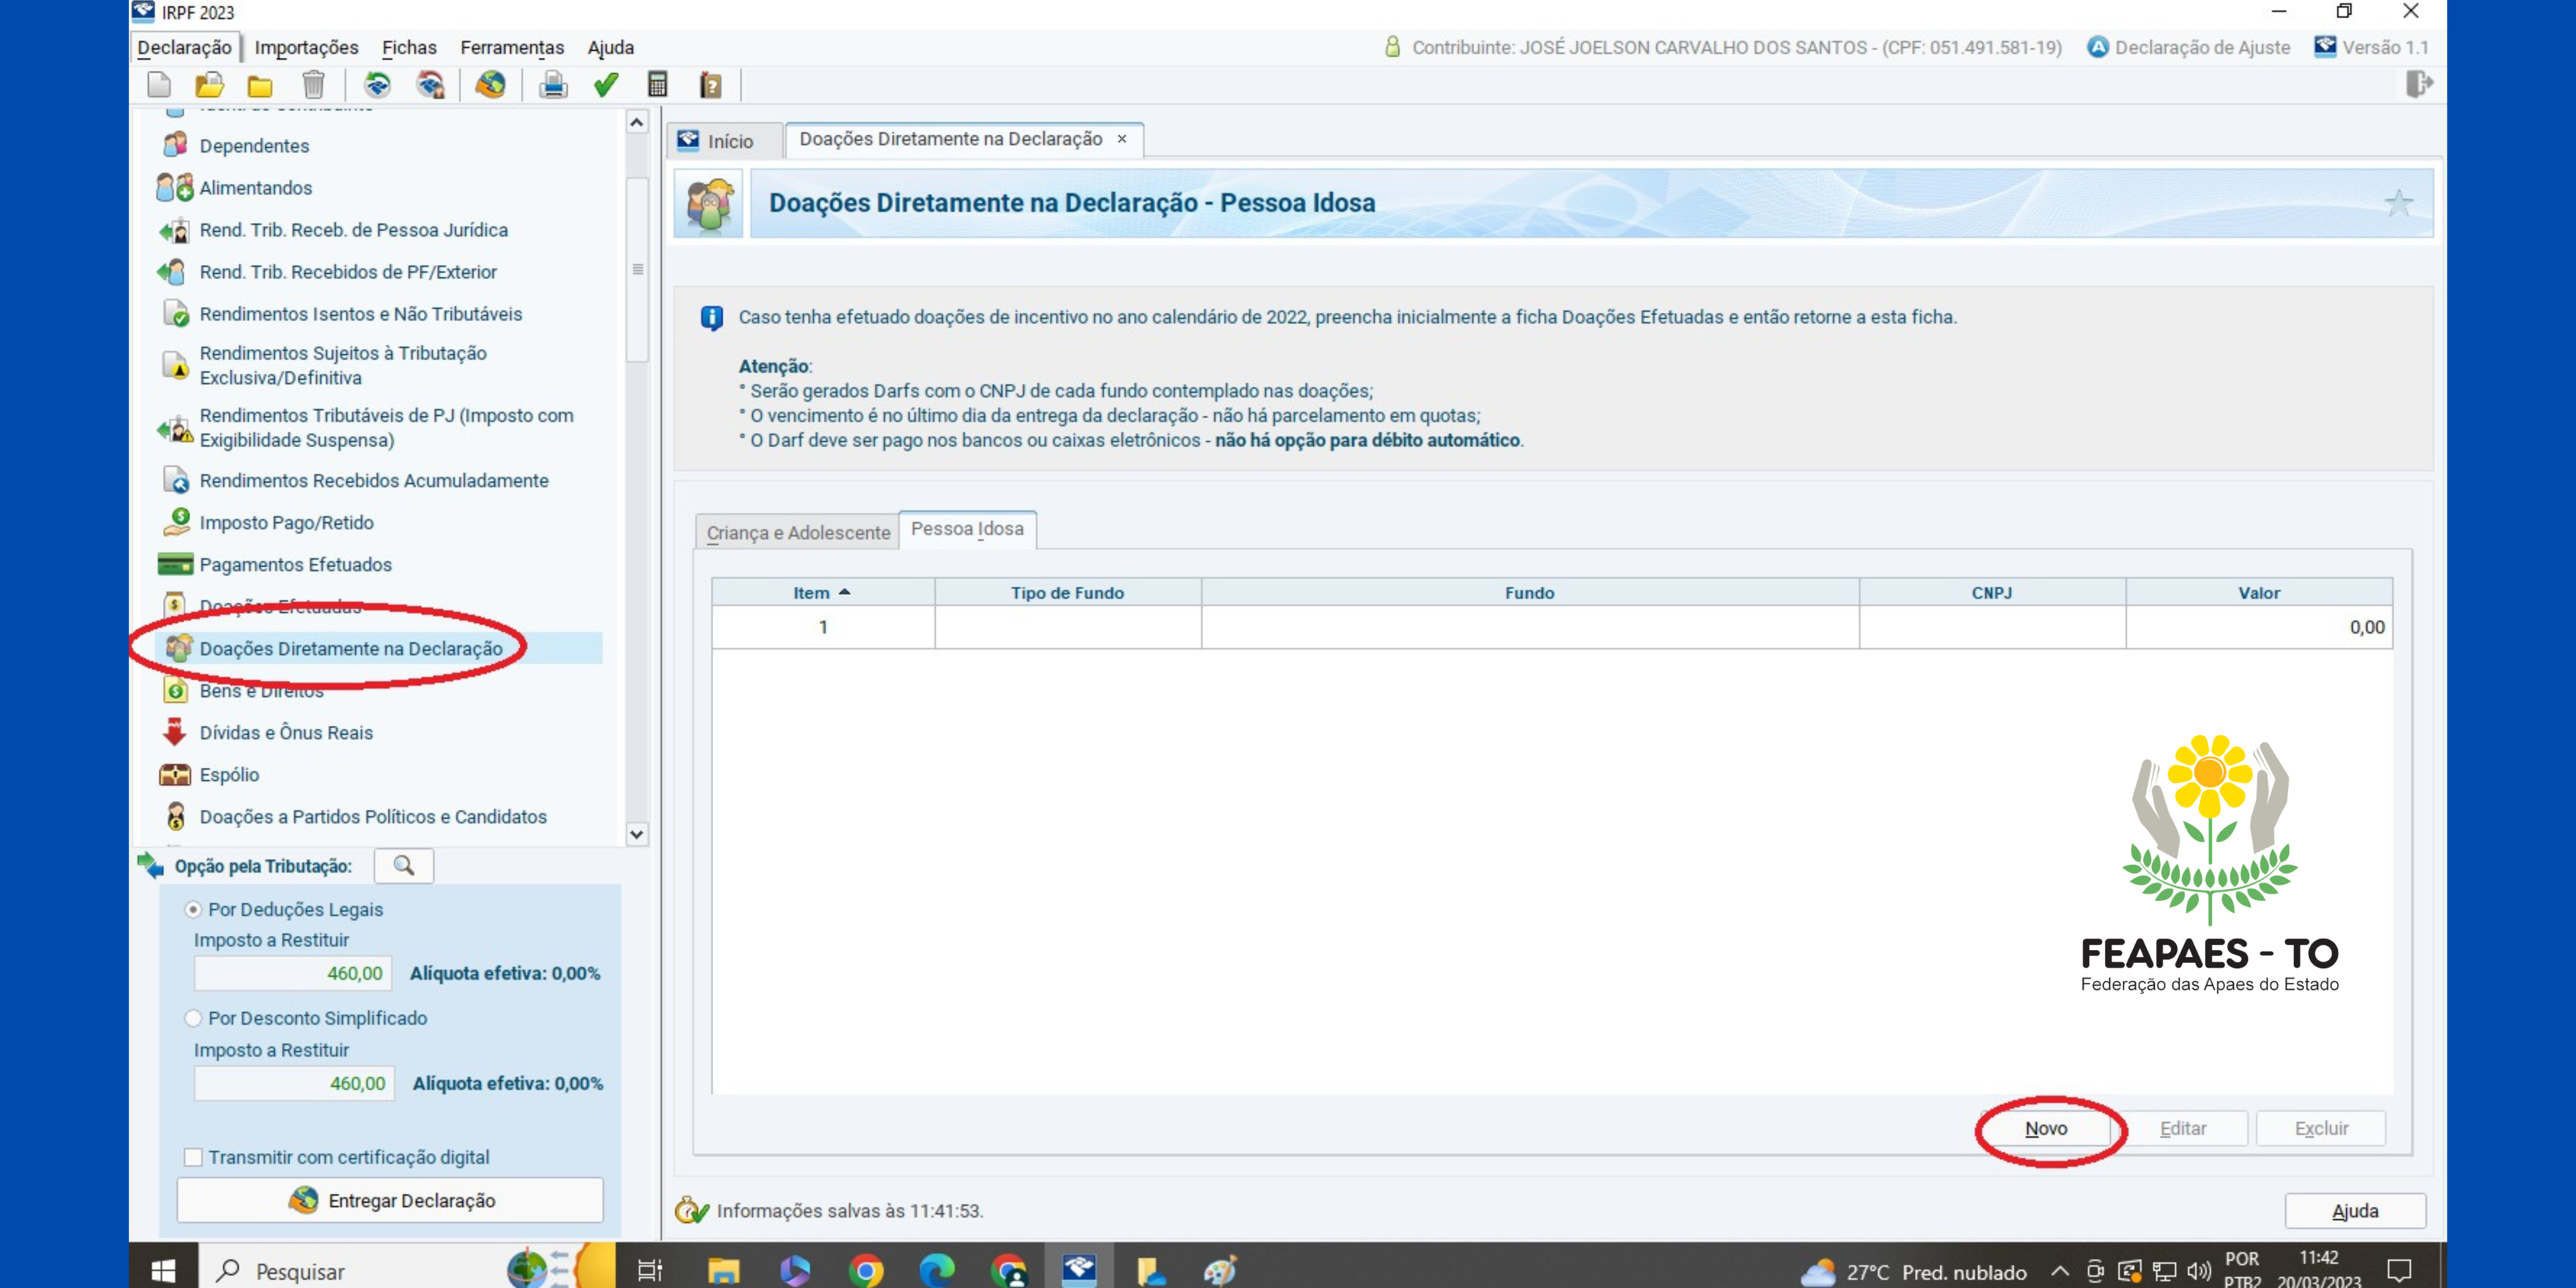
Task: Open the calculator toolbar icon
Action: coord(657,85)
